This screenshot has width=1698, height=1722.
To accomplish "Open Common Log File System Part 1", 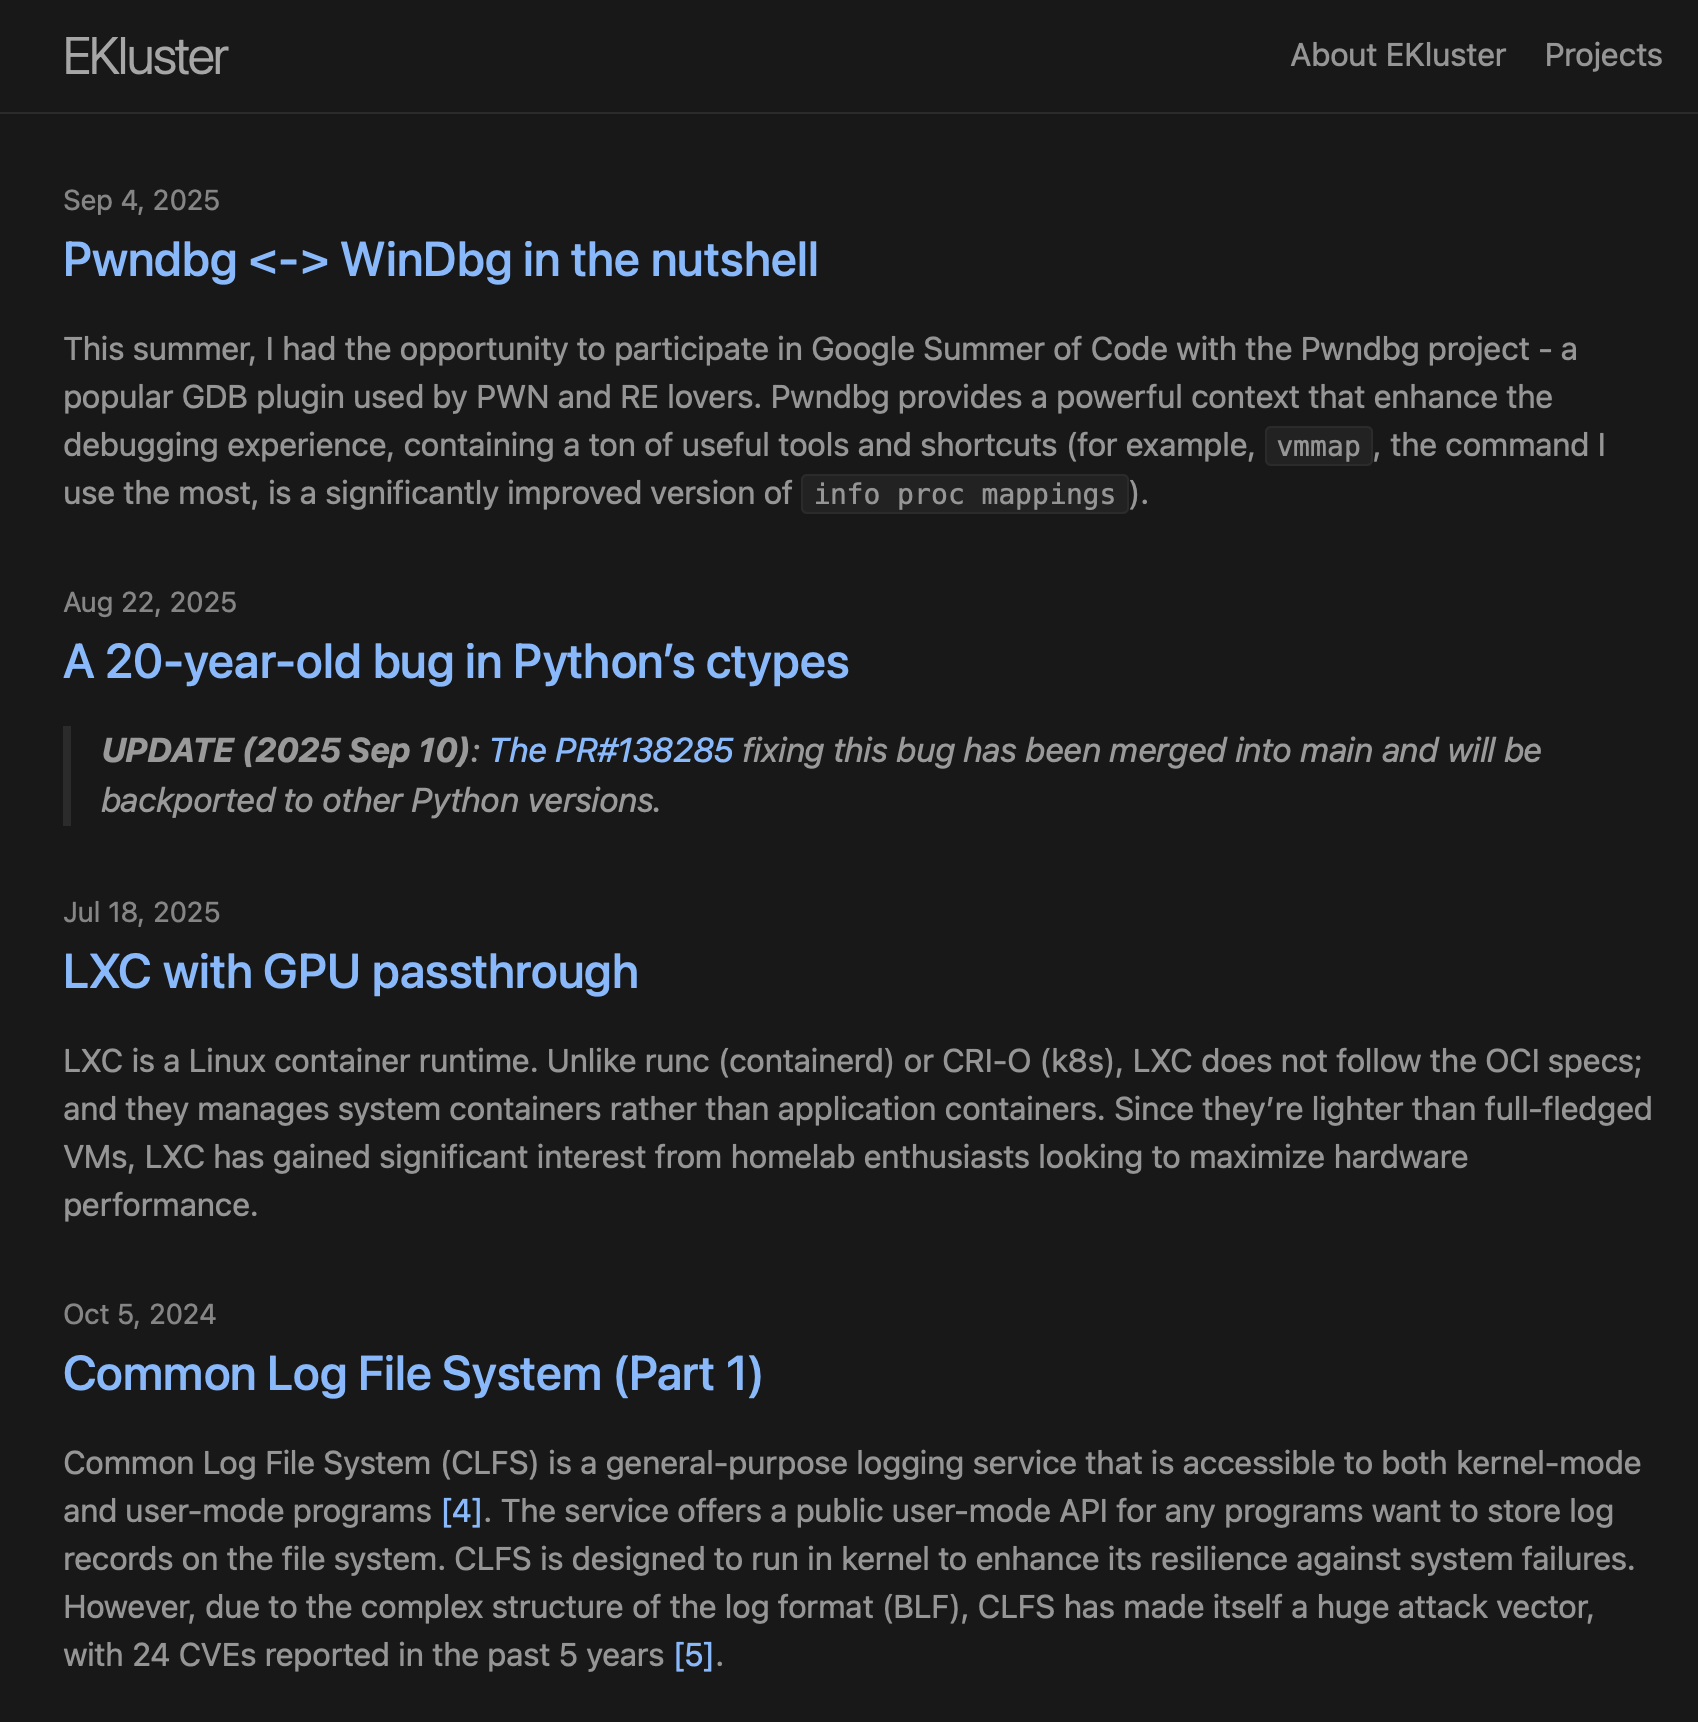I will pos(412,1374).
